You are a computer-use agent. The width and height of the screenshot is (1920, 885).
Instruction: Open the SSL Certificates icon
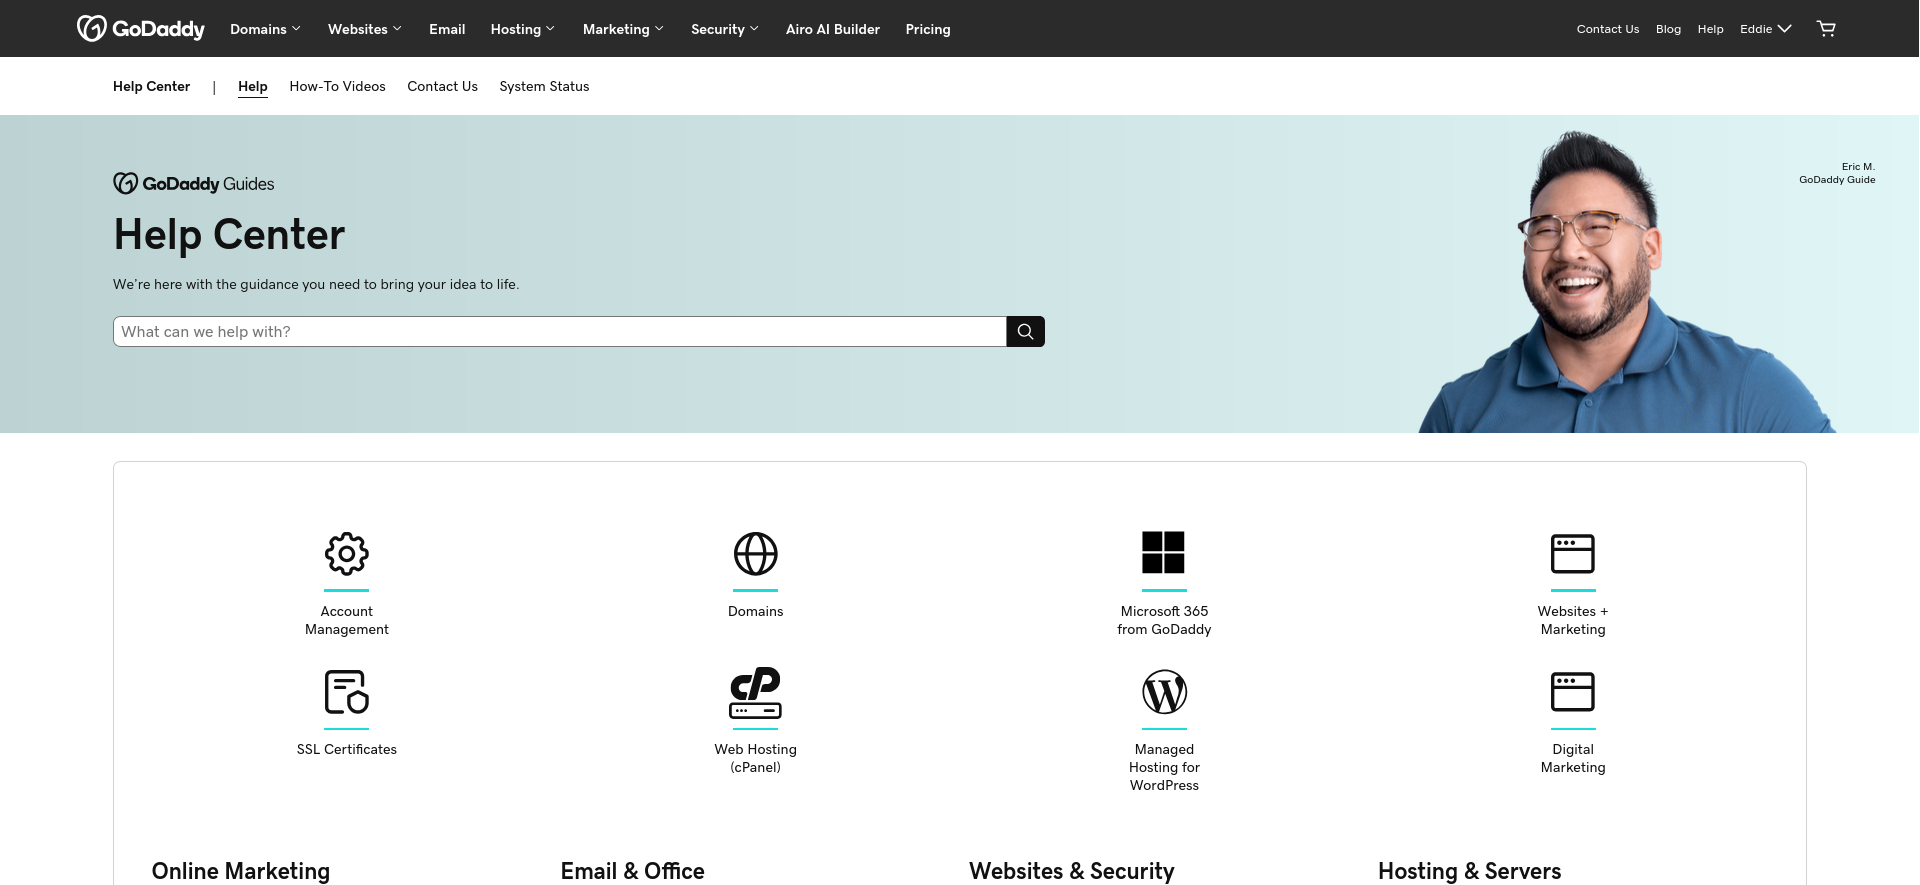[x=347, y=692]
